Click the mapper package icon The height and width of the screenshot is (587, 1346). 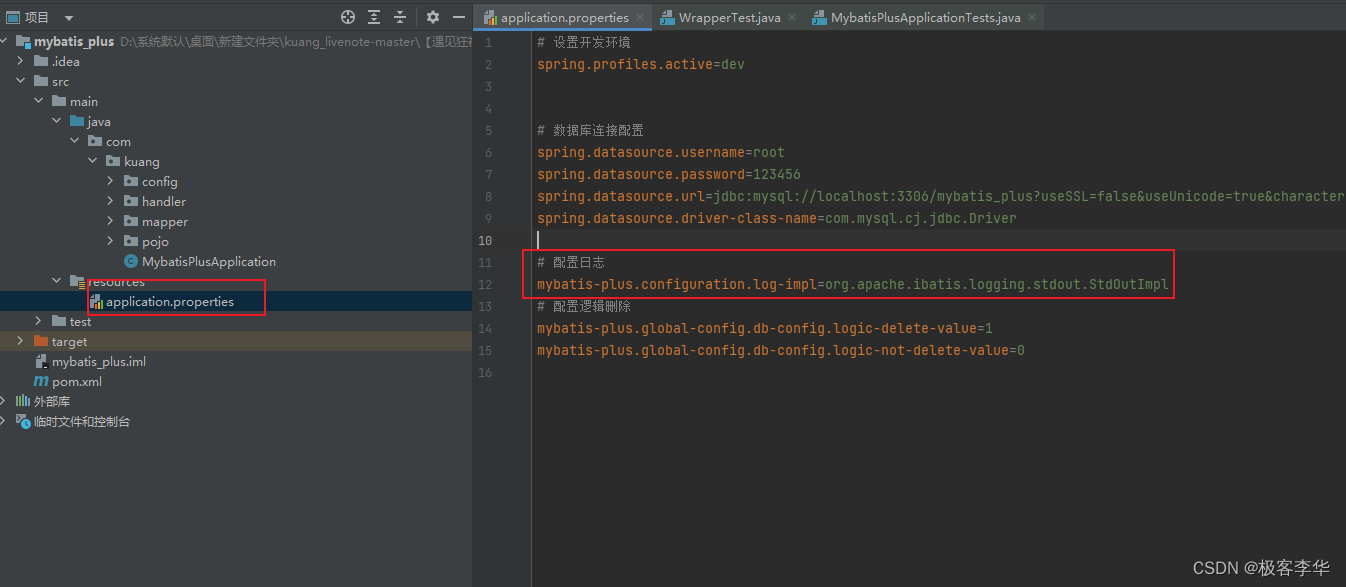click(x=131, y=221)
